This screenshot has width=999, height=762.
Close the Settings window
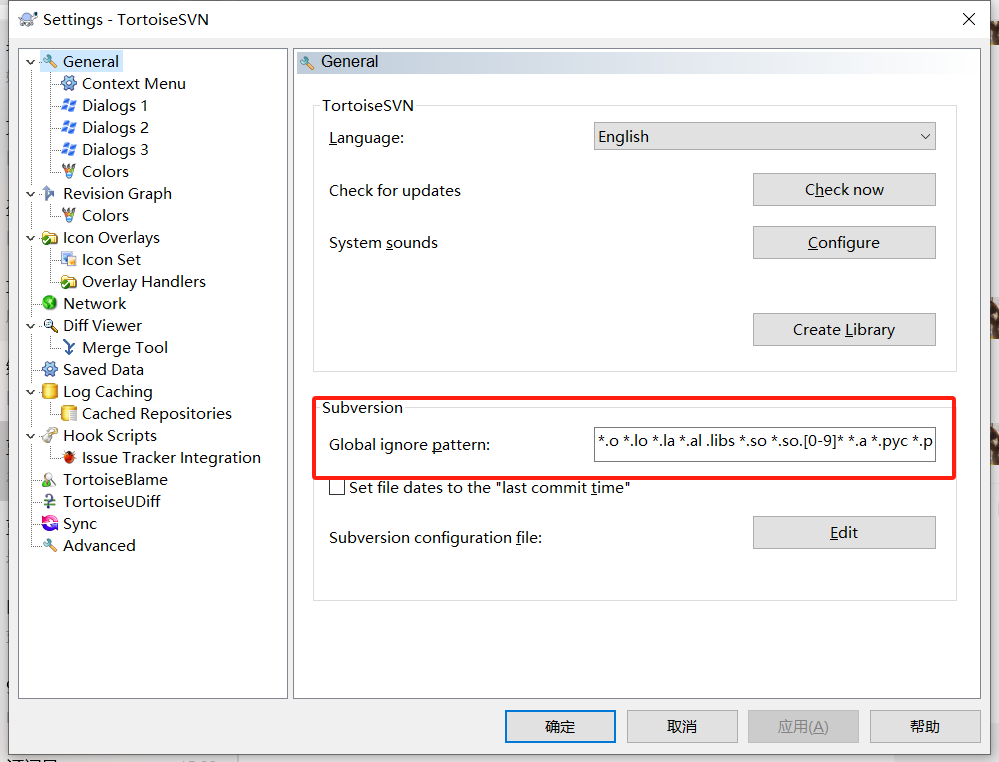968,19
